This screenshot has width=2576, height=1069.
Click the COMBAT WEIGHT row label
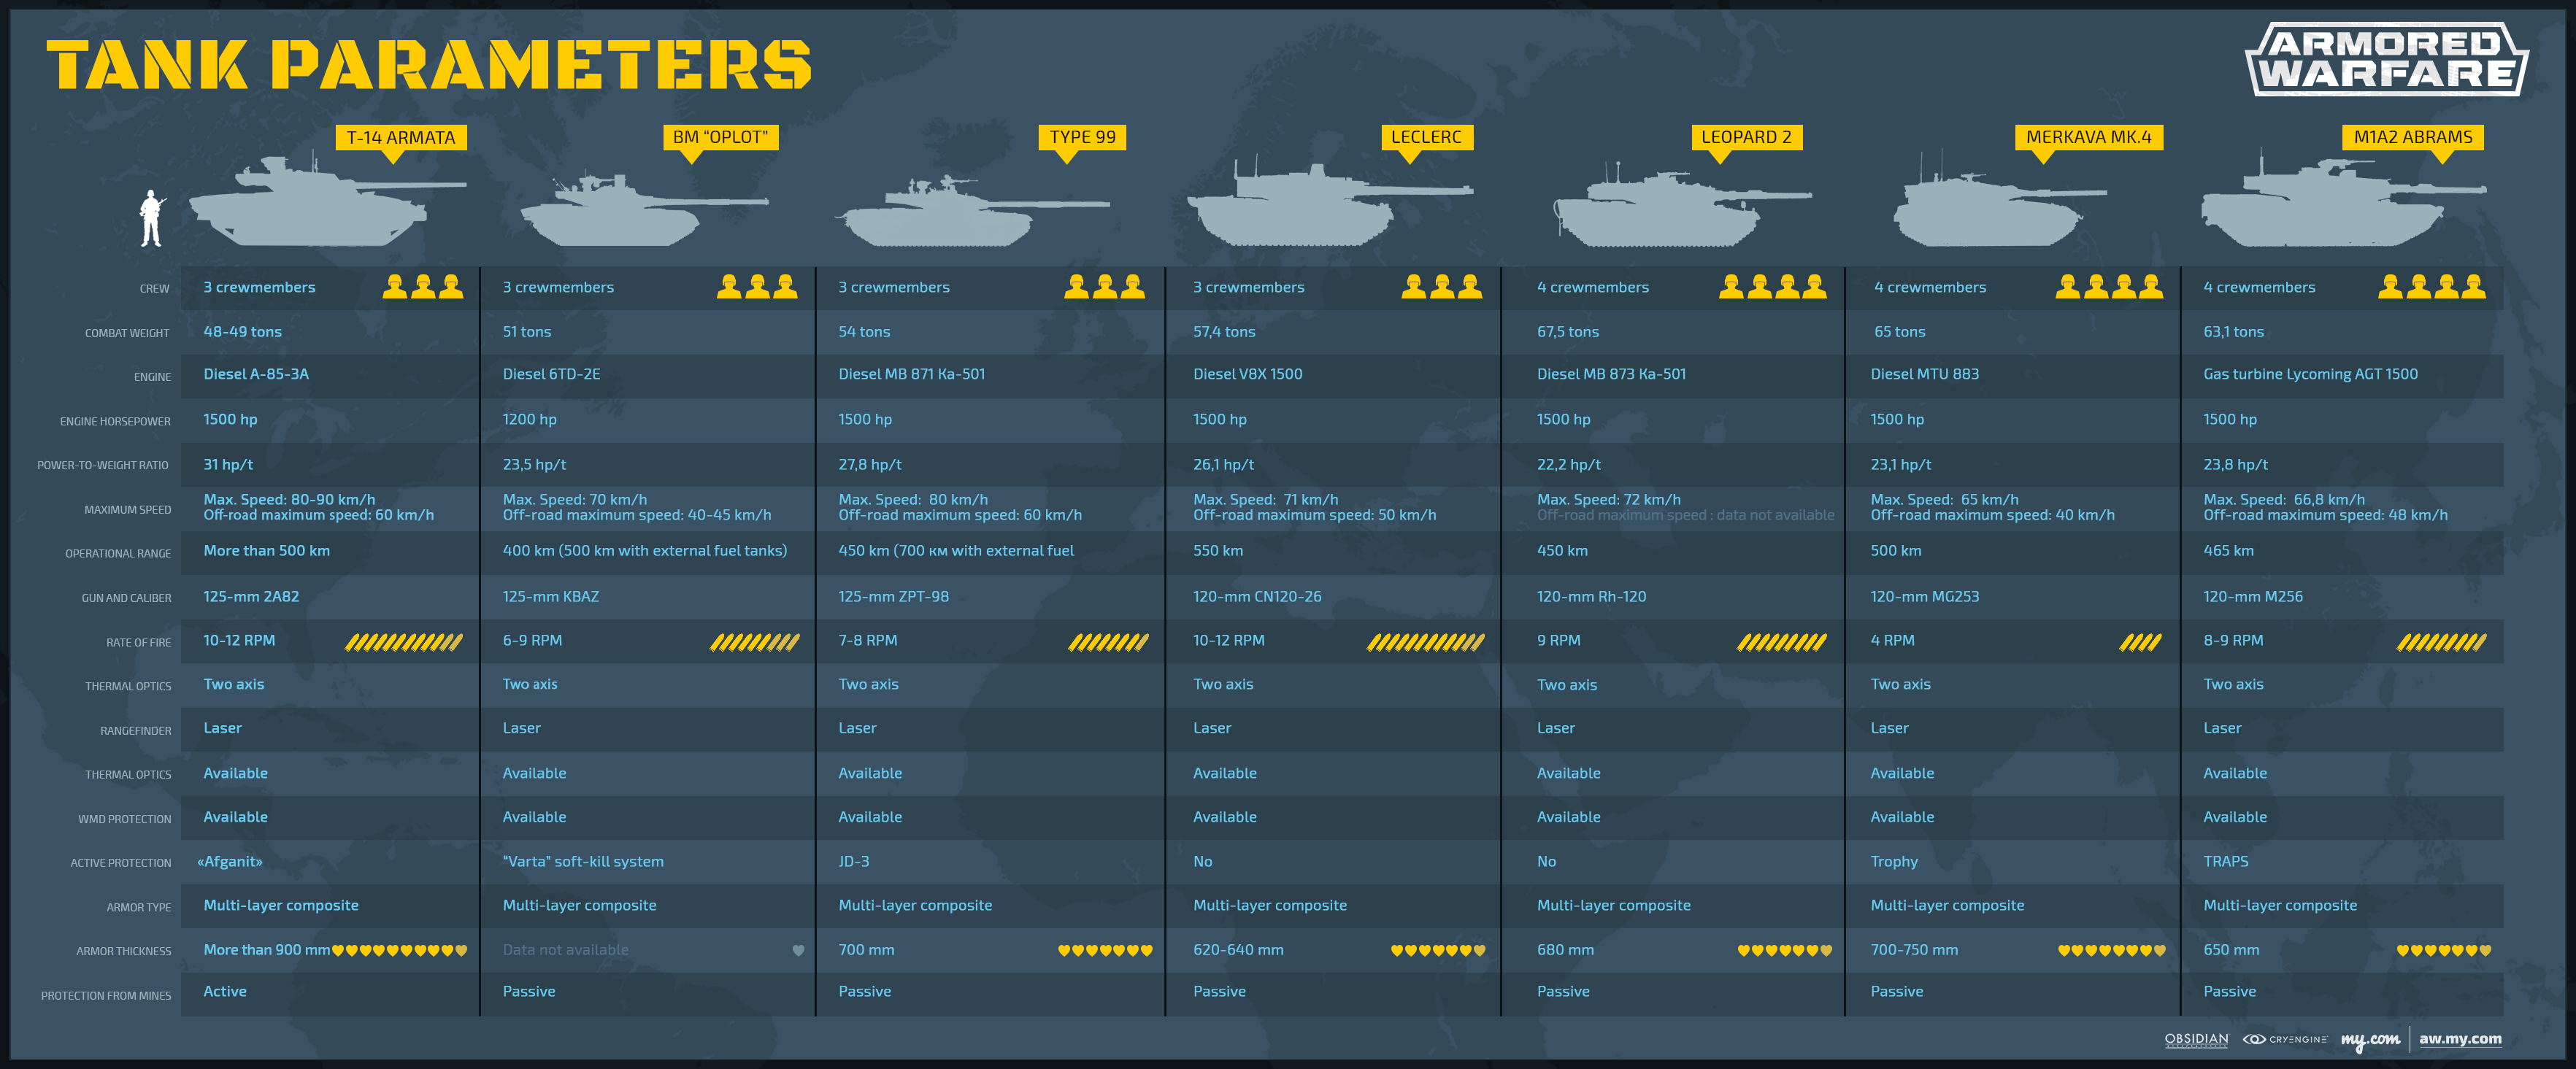point(127,333)
